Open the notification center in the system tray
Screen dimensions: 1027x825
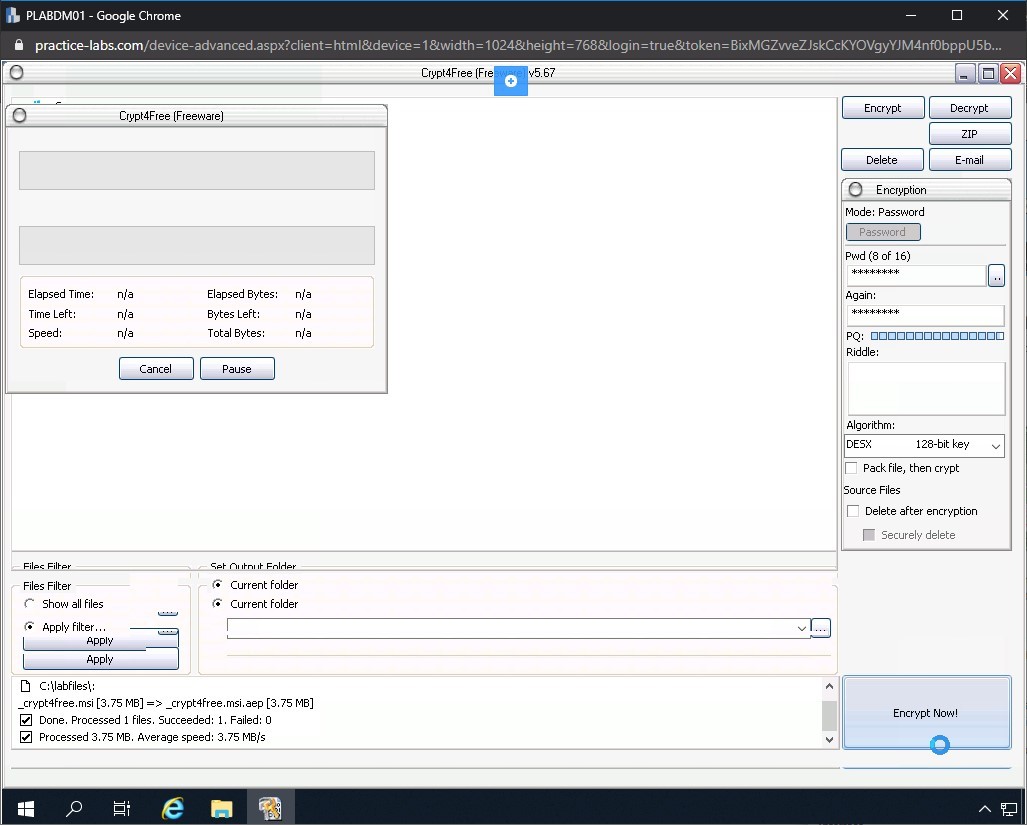(1009, 808)
